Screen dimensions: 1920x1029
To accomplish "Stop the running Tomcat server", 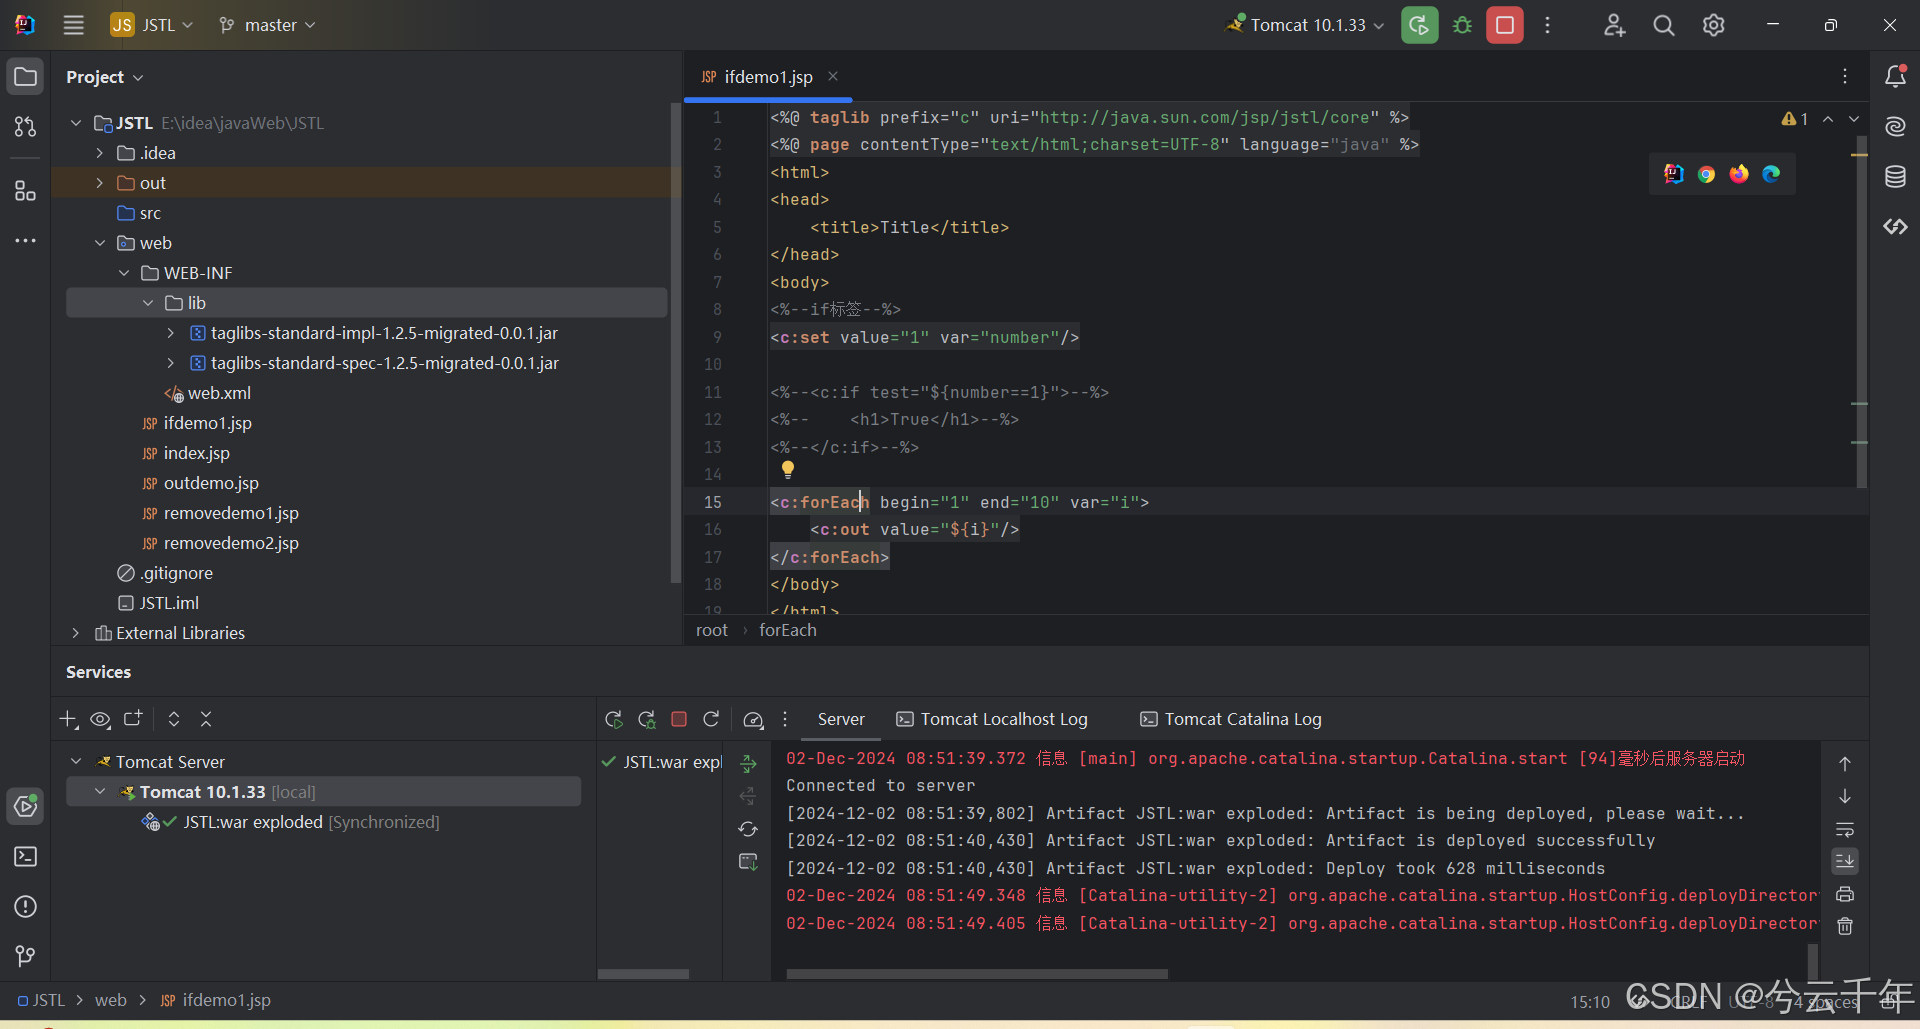I will click(1504, 25).
